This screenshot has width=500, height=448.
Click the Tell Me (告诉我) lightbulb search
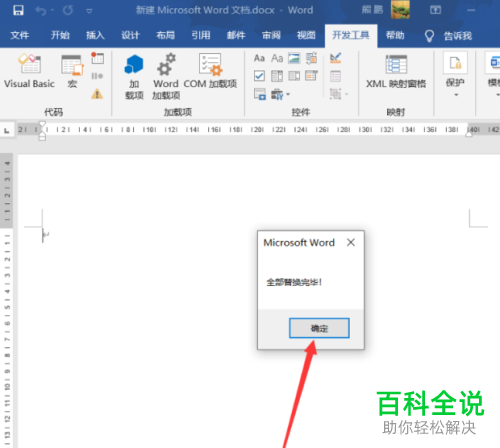tap(449, 36)
